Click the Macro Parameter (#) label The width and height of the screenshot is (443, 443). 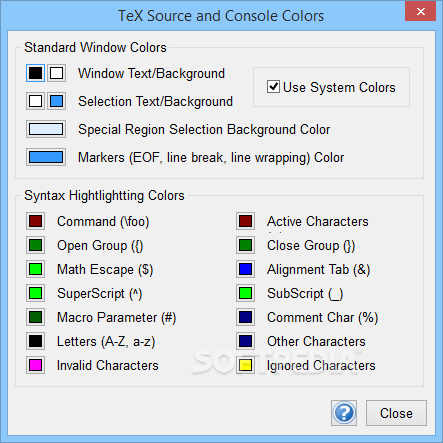[x=116, y=318]
